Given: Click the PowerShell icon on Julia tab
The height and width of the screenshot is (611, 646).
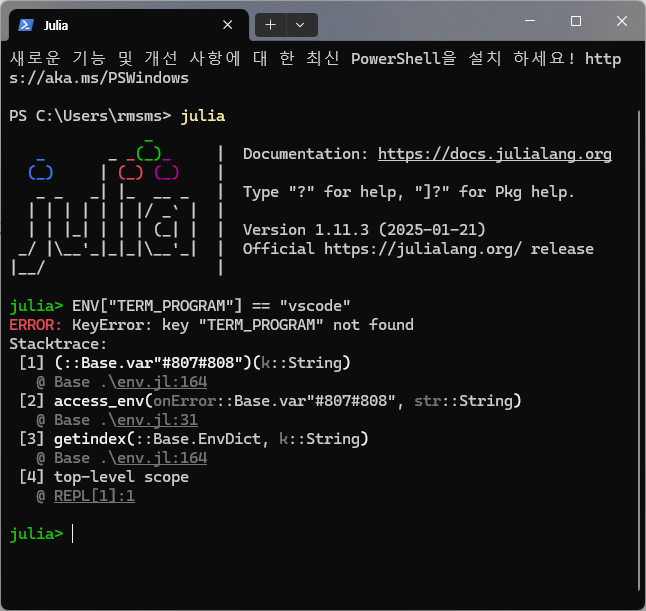Looking at the screenshot, I should [x=26, y=25].
